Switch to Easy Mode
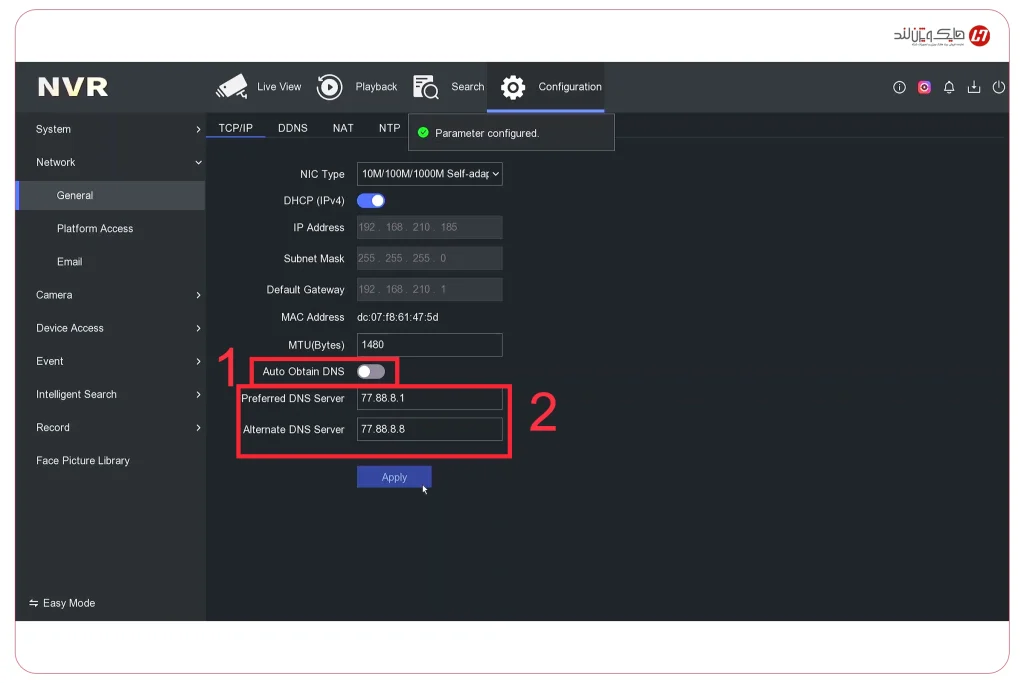 62,603
